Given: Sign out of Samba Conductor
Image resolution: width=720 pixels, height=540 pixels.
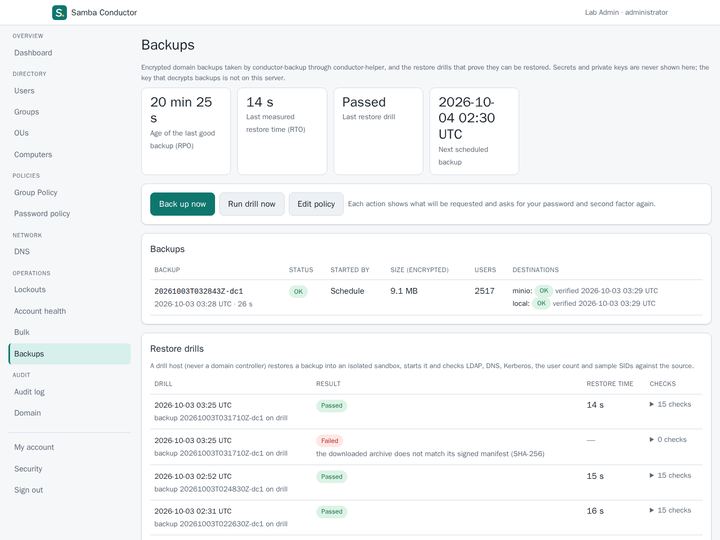Looking at the screenshot, I should [x=28, y=490].
